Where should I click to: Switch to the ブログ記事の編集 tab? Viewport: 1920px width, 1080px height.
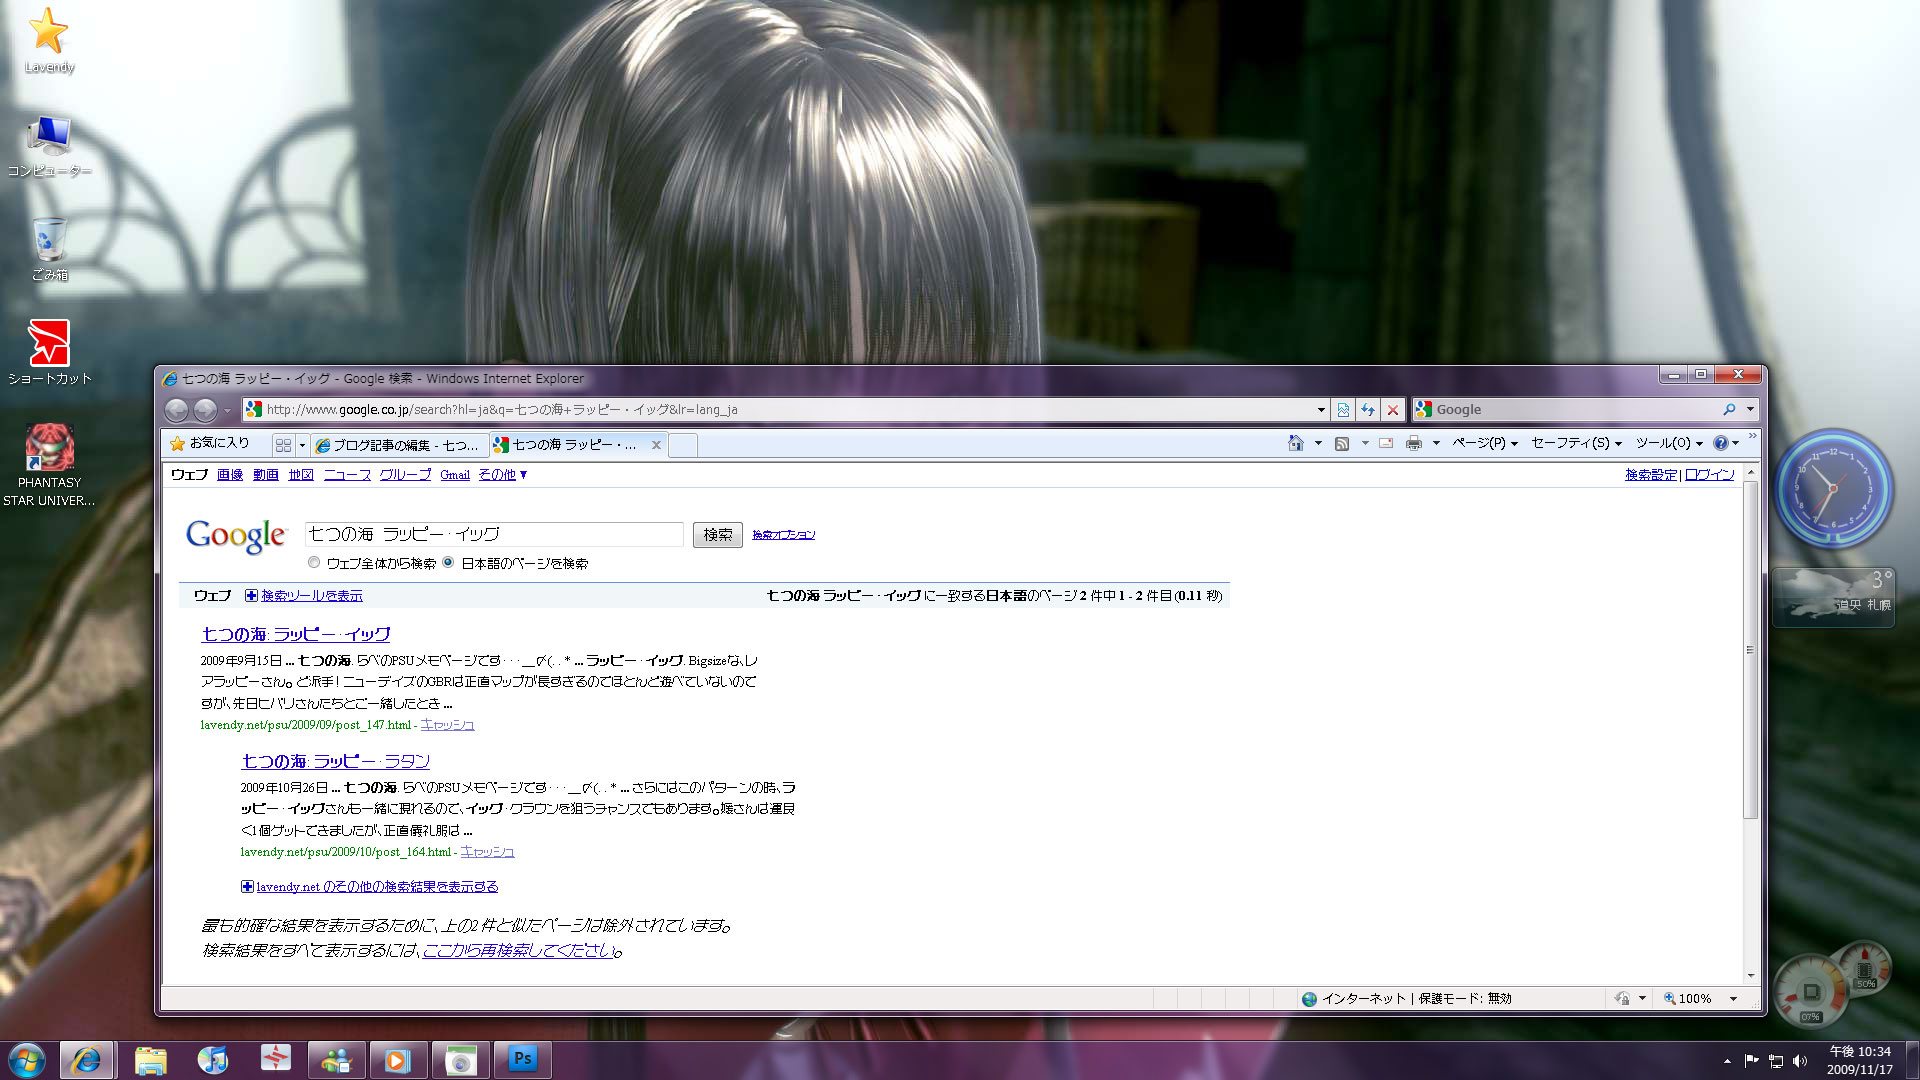pyautogui.click(x=399, y=445)
